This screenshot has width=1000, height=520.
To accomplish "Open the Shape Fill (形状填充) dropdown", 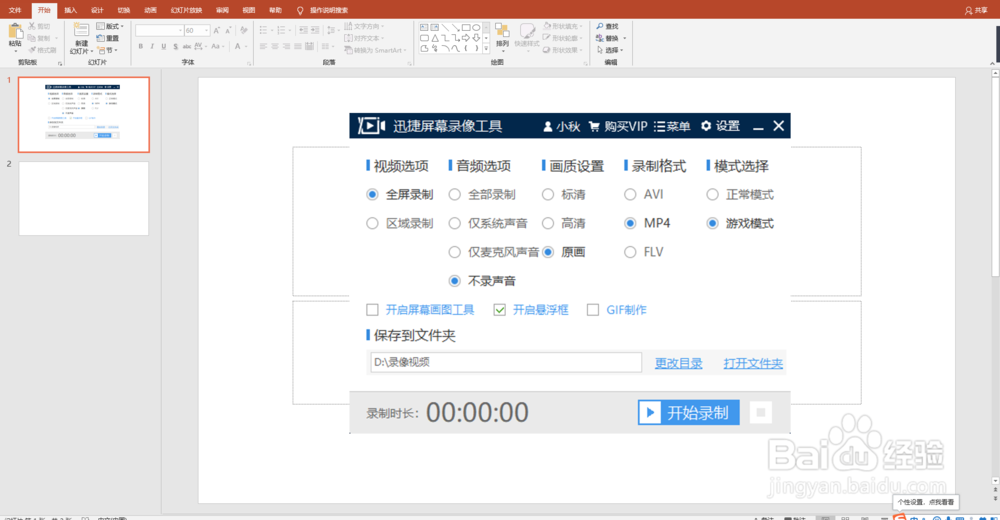I will 563,26.
